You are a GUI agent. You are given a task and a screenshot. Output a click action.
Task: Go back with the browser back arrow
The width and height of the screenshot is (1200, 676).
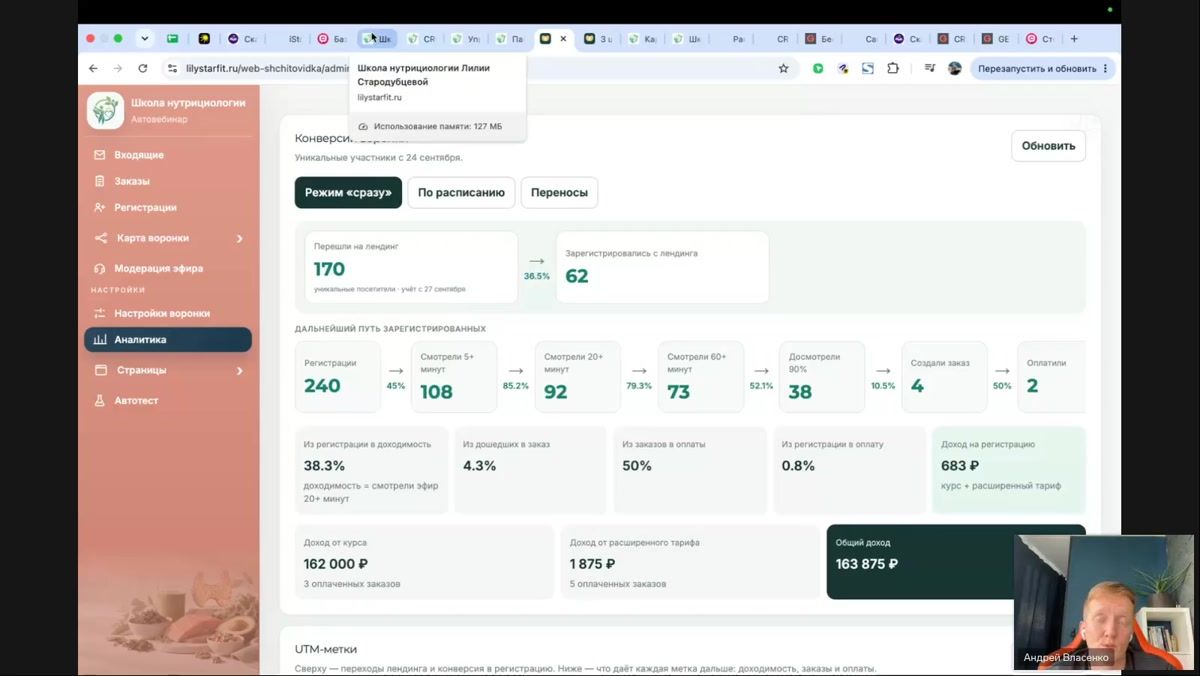93,68
